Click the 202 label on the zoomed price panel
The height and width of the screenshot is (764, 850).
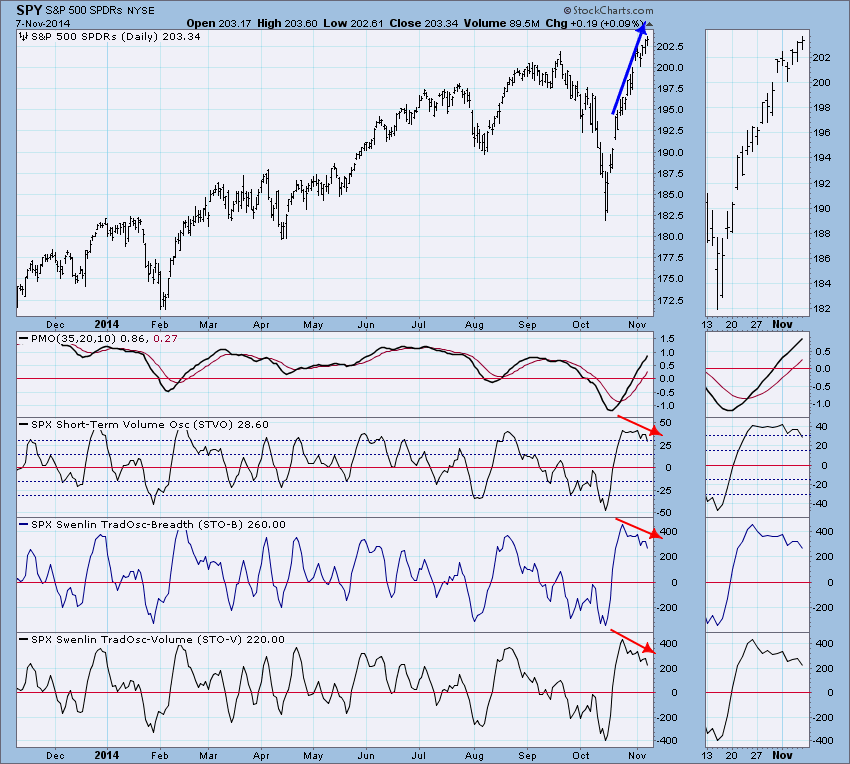coord(822,57)
